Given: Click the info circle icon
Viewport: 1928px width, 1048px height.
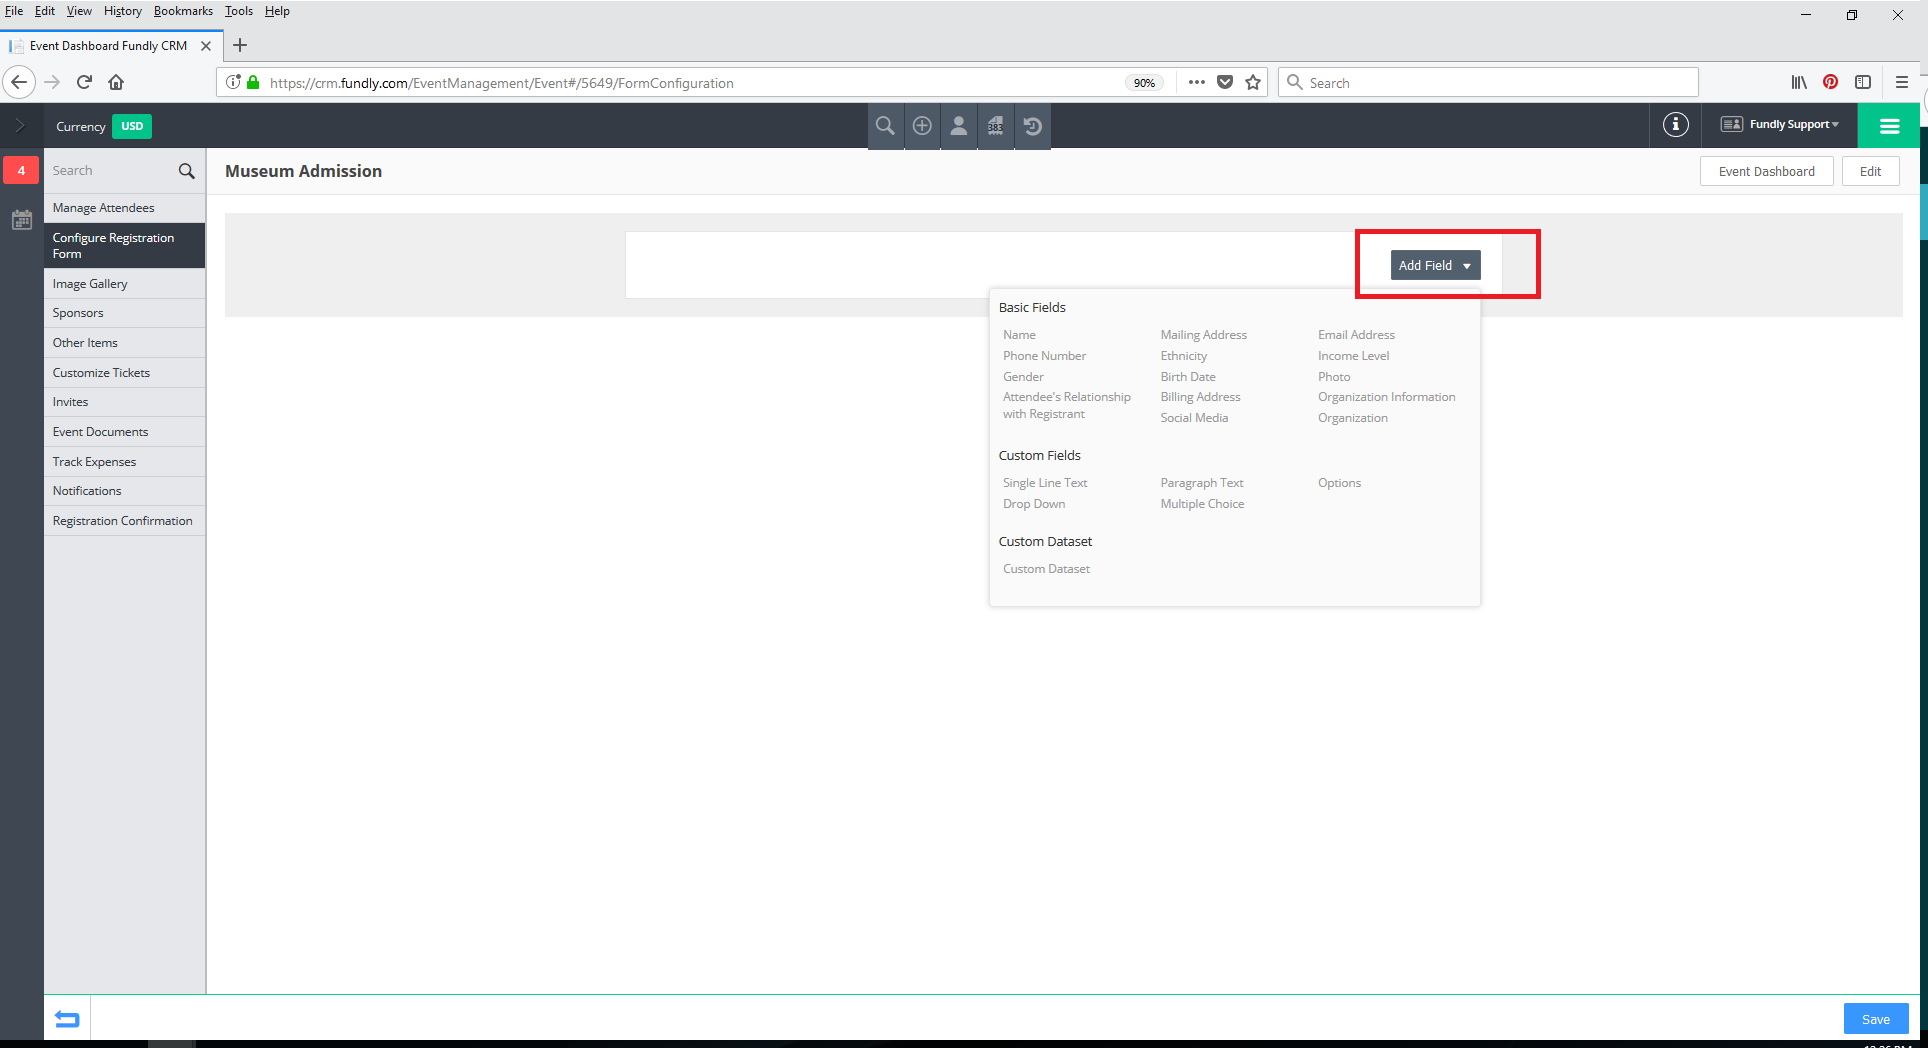Looking at the screenshot, I should pos(1676,125).
